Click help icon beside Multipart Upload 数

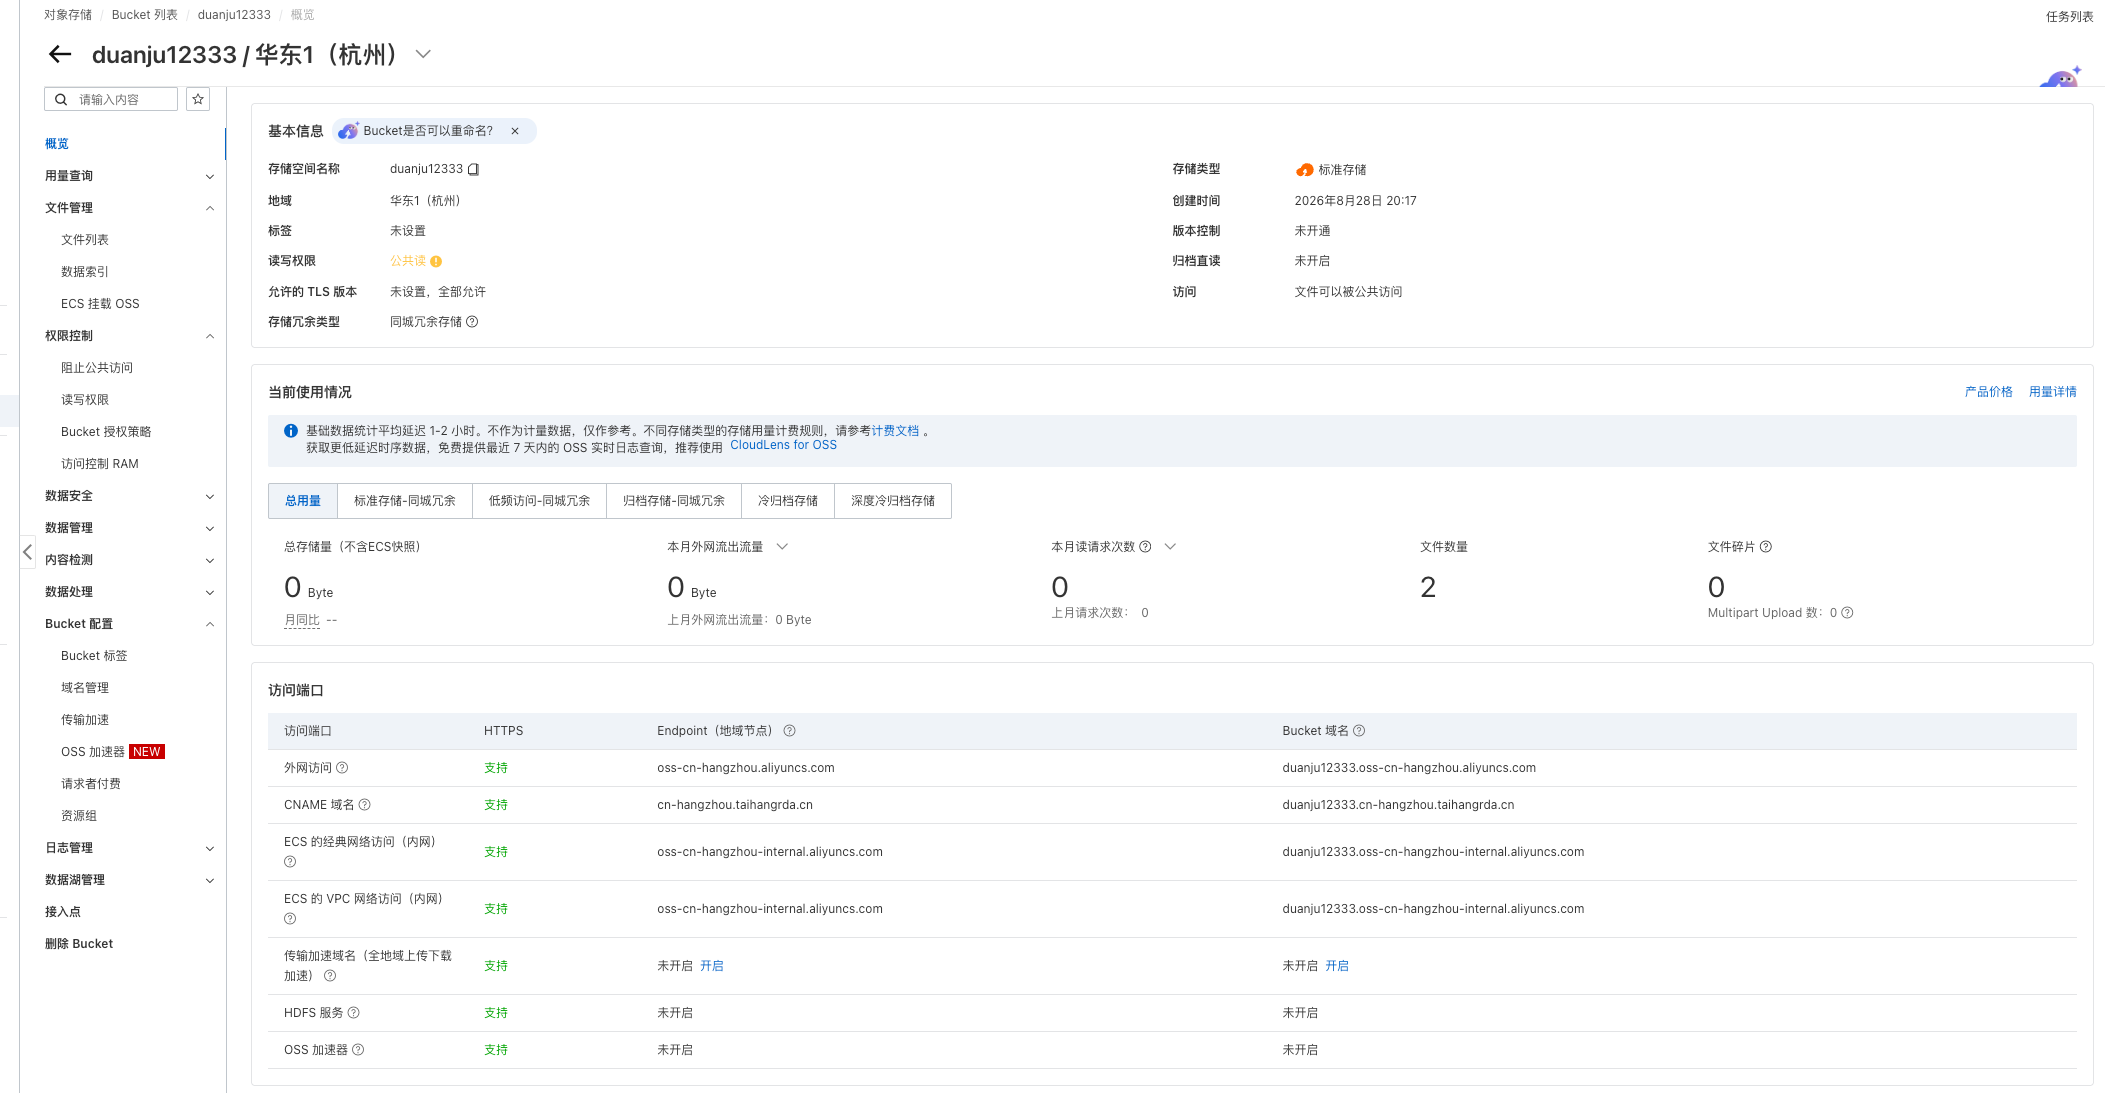click(x=1847, y=613)
